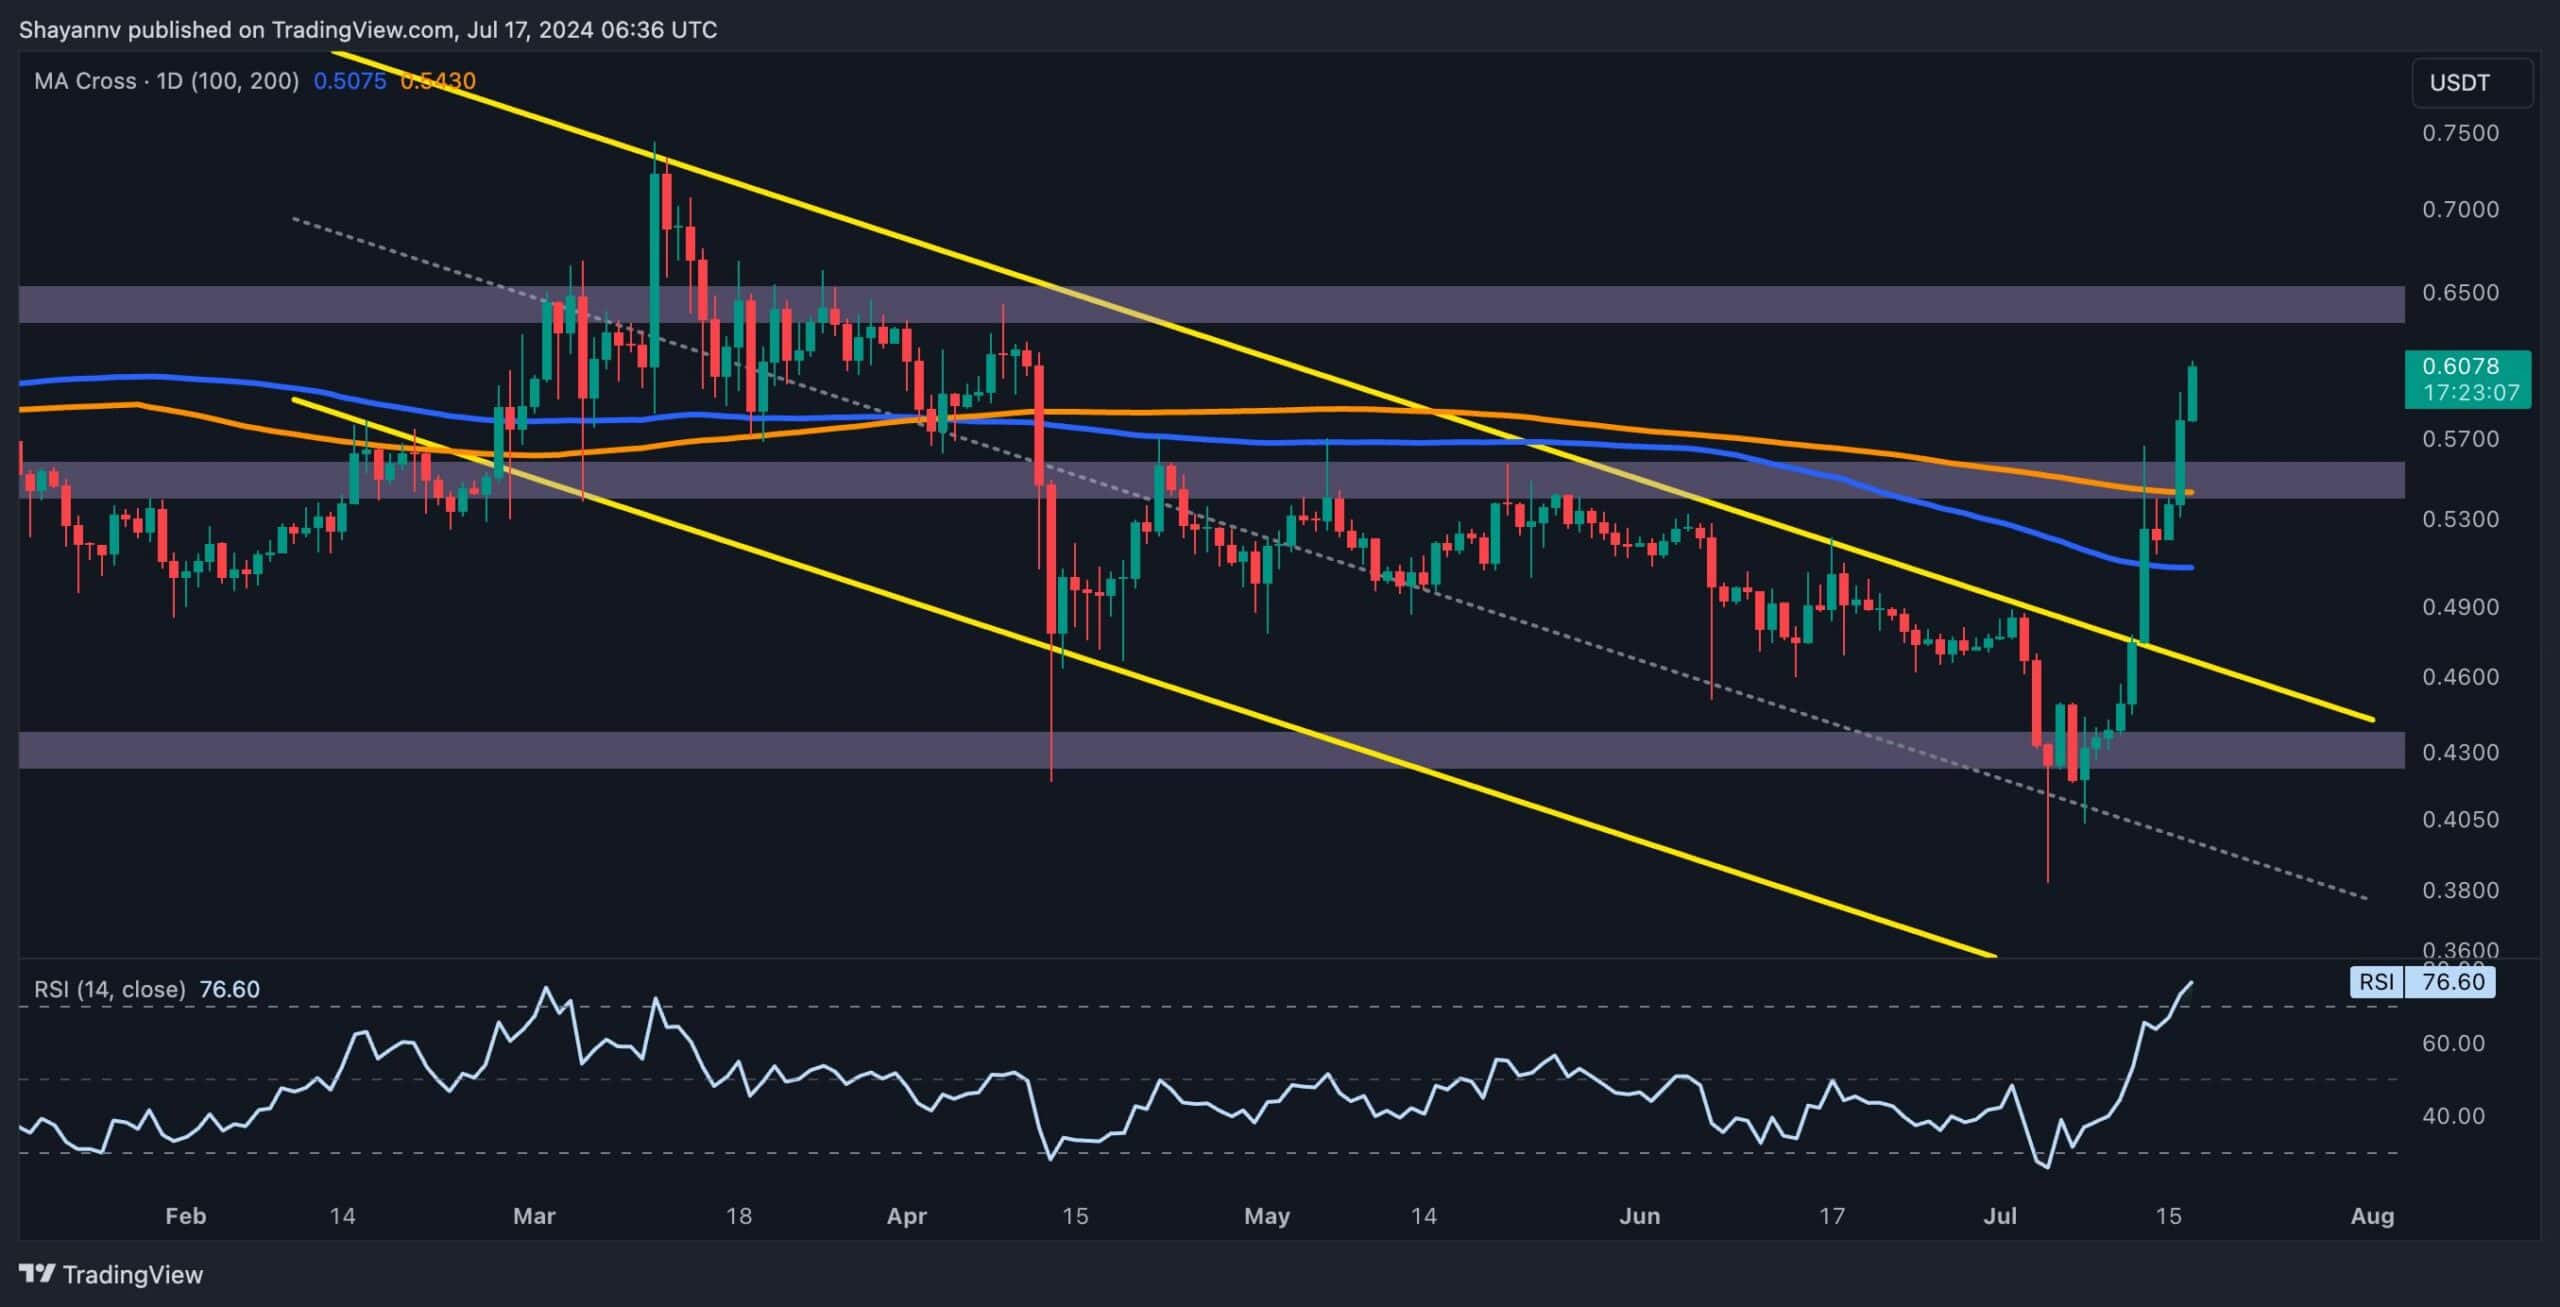Click the green 0.6078 current price tag
The height and width of the screenshot is (1307, 2560).
[x=2467, y=366]
